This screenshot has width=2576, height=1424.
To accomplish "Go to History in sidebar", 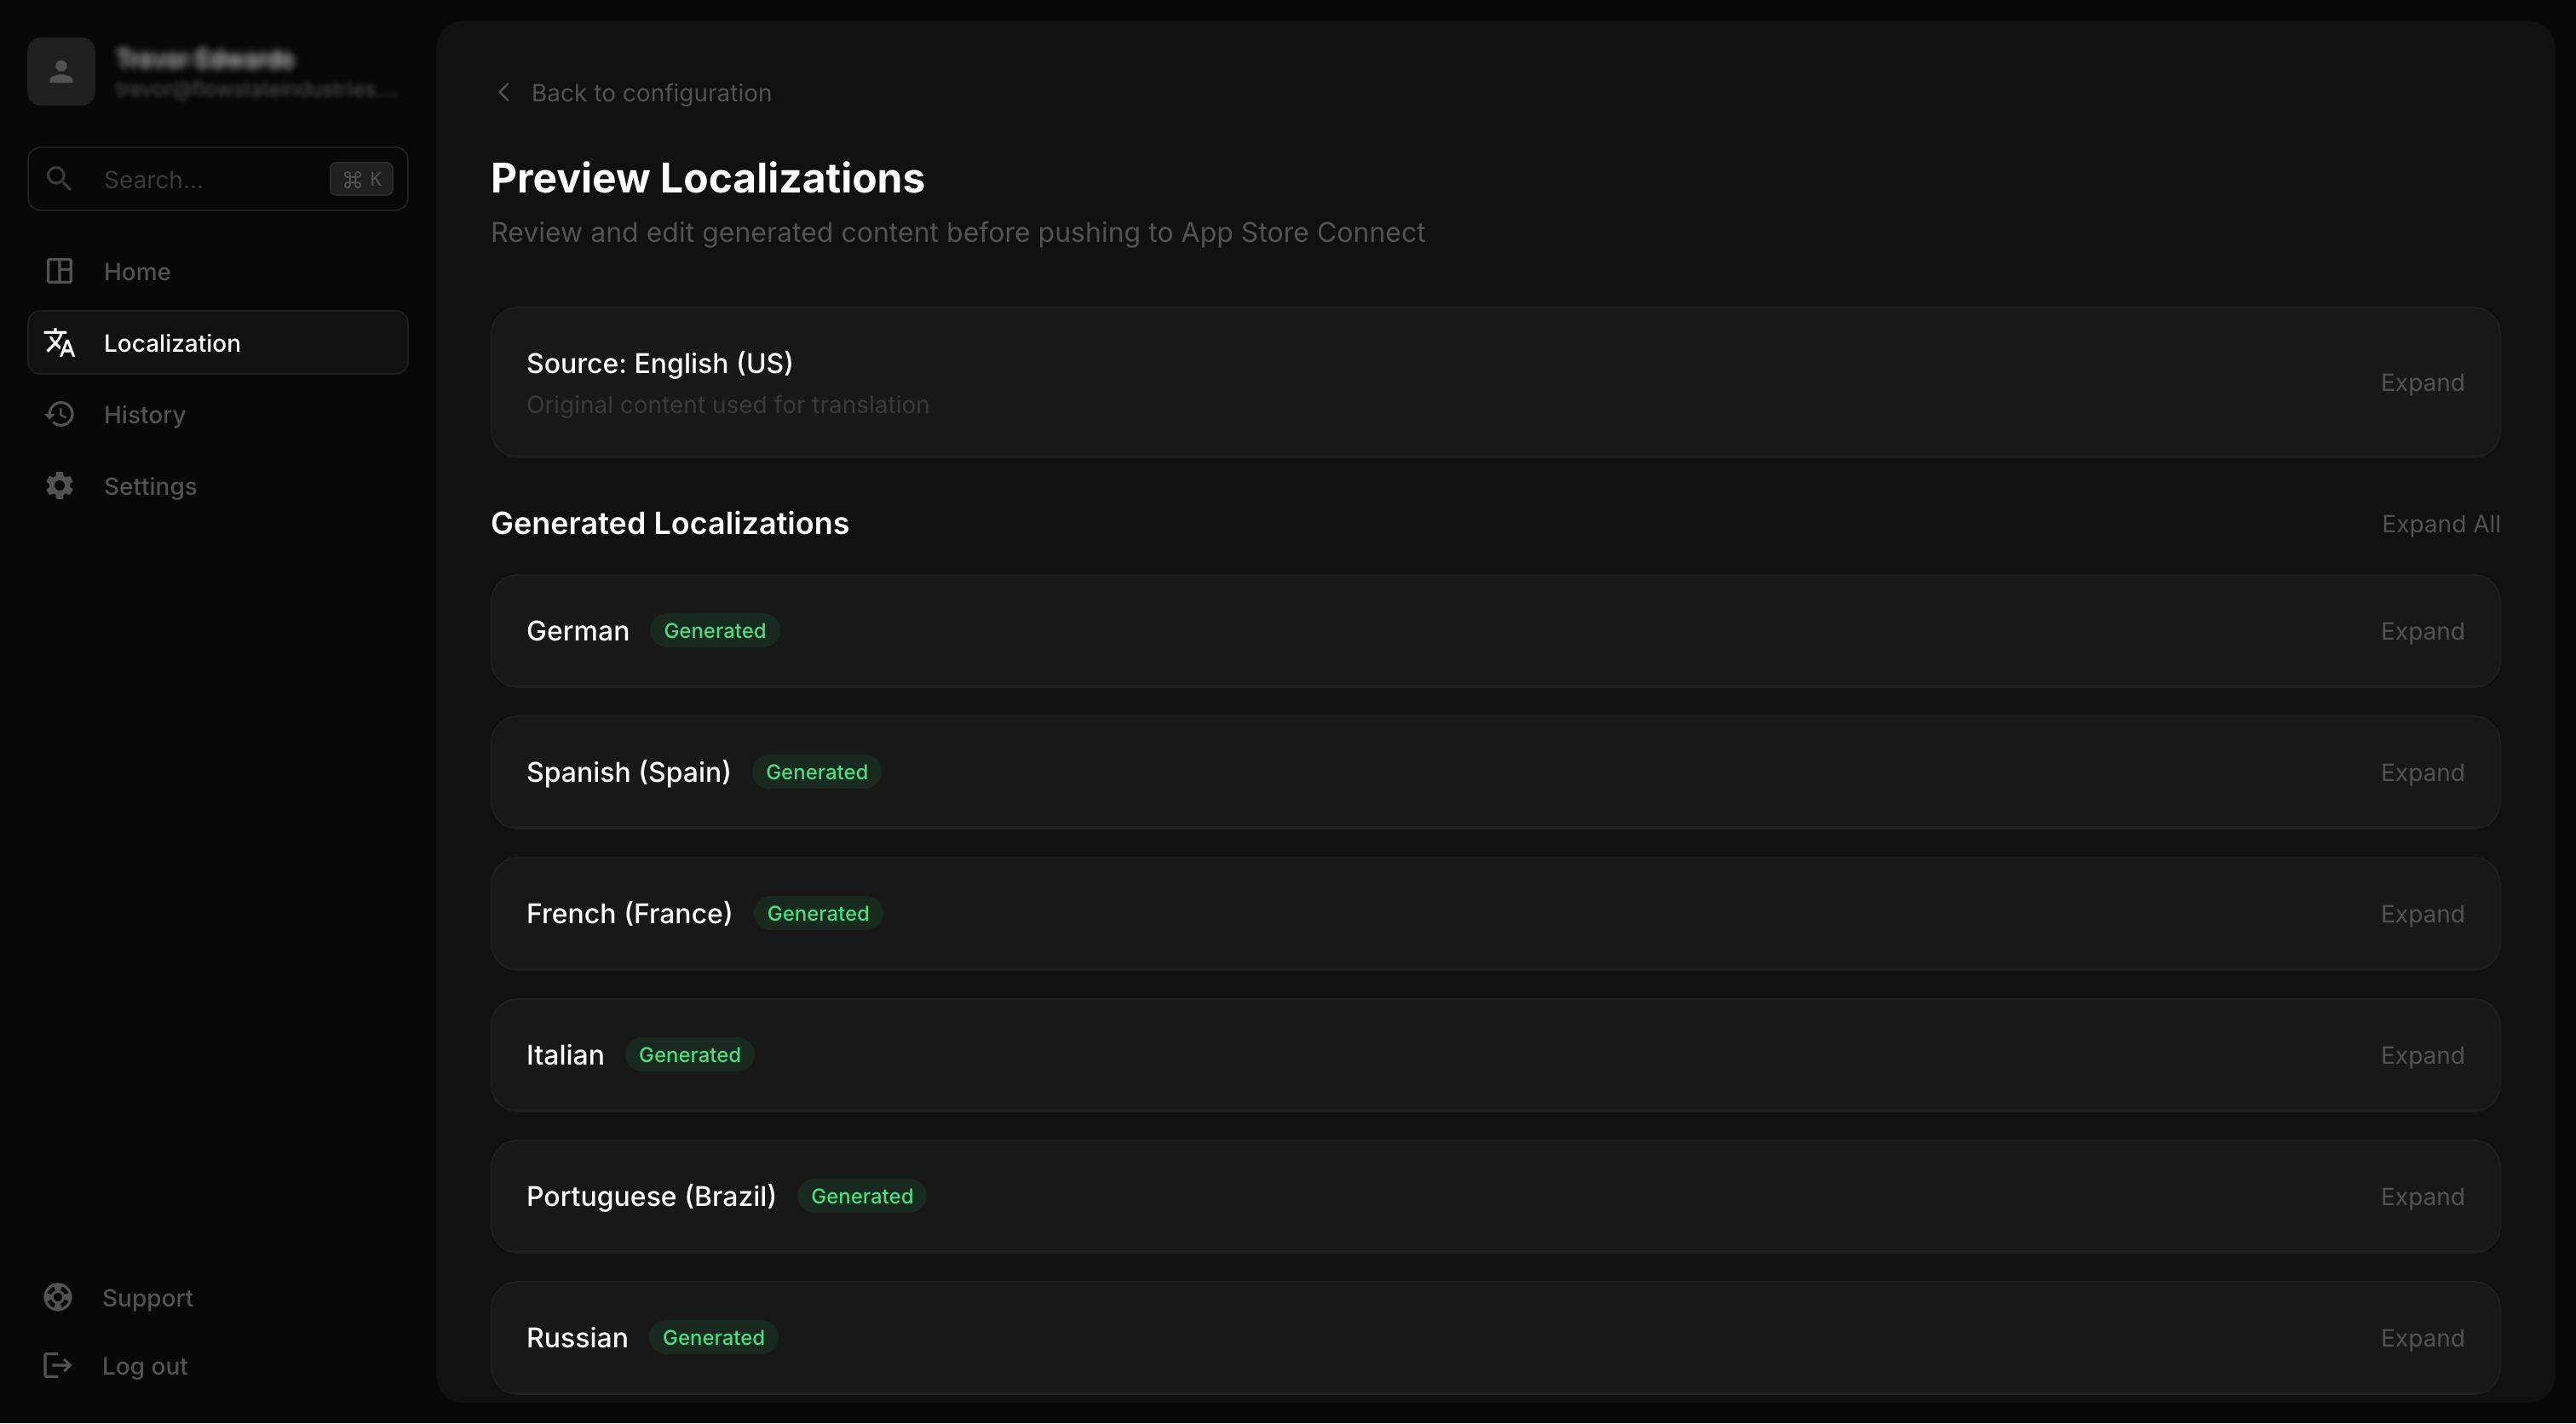I will [x=145, y=415].
